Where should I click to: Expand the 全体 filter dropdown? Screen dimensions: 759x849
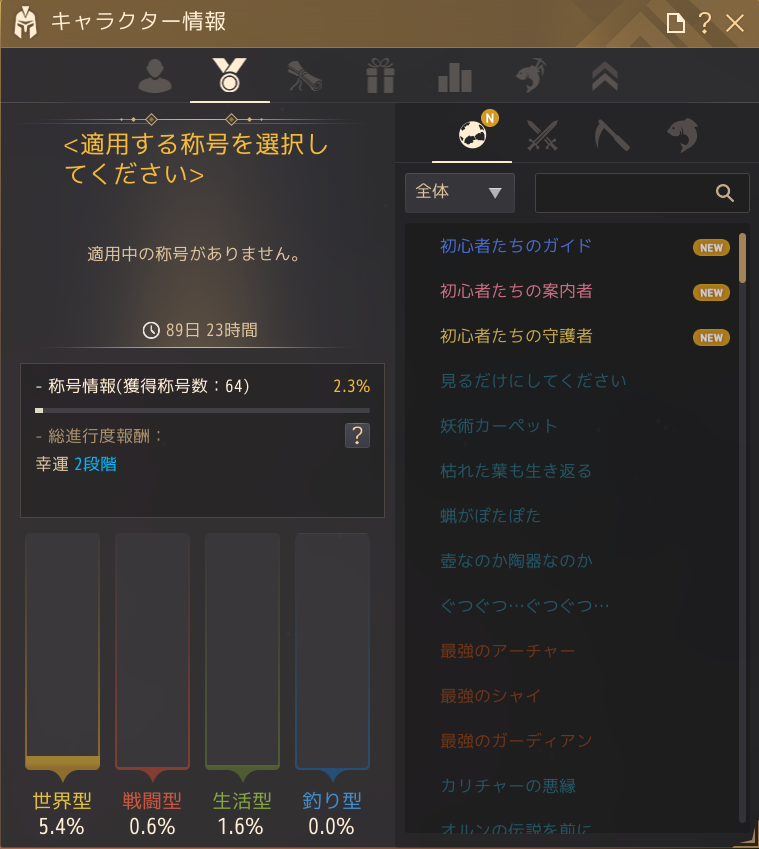click(460, 193)
